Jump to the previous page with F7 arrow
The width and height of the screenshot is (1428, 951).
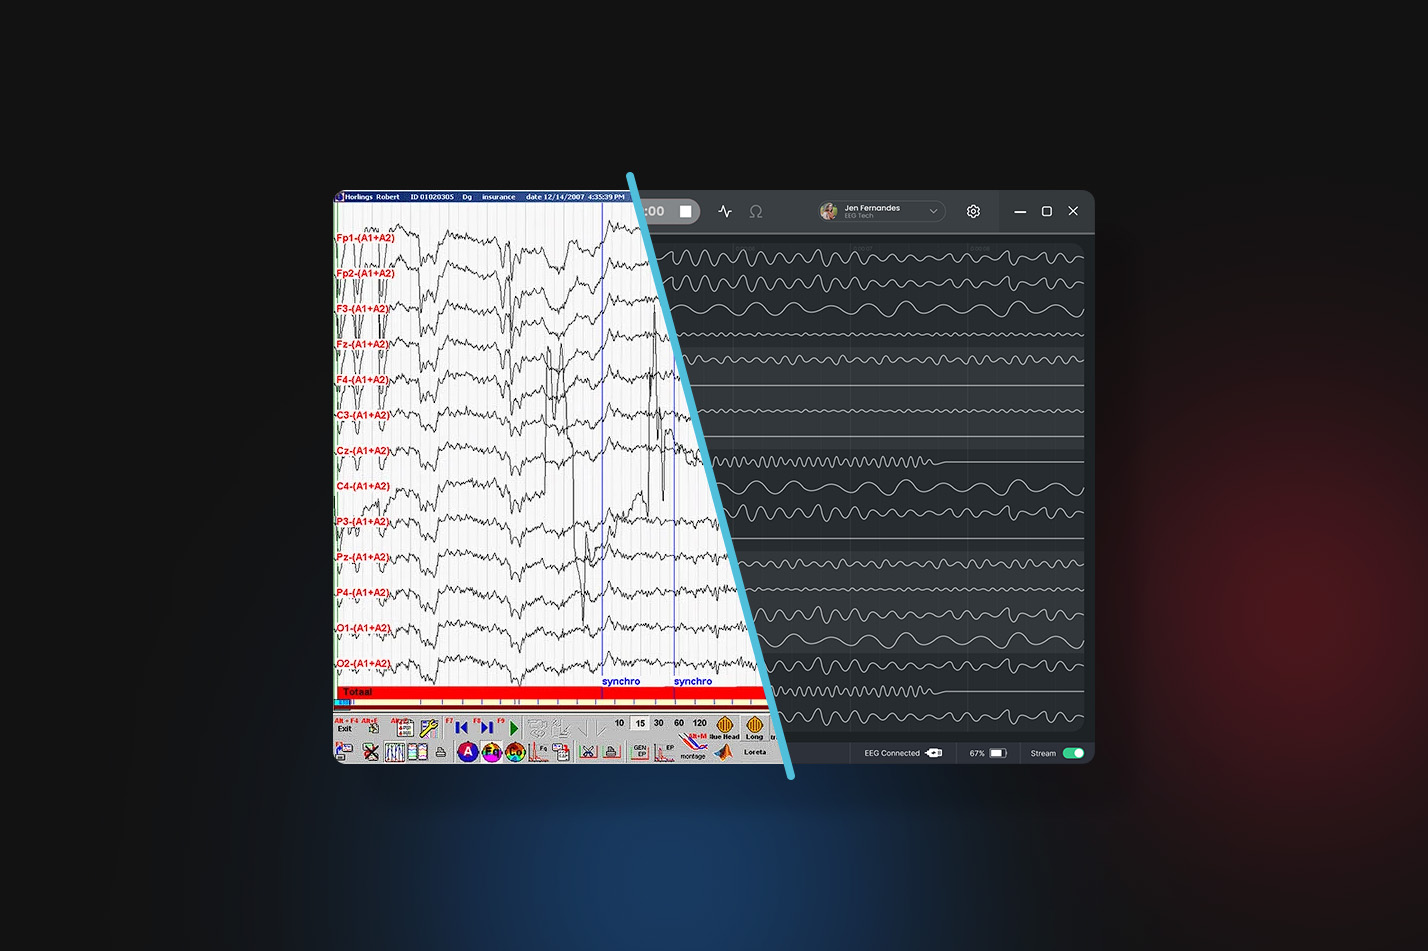click(461, 728)
